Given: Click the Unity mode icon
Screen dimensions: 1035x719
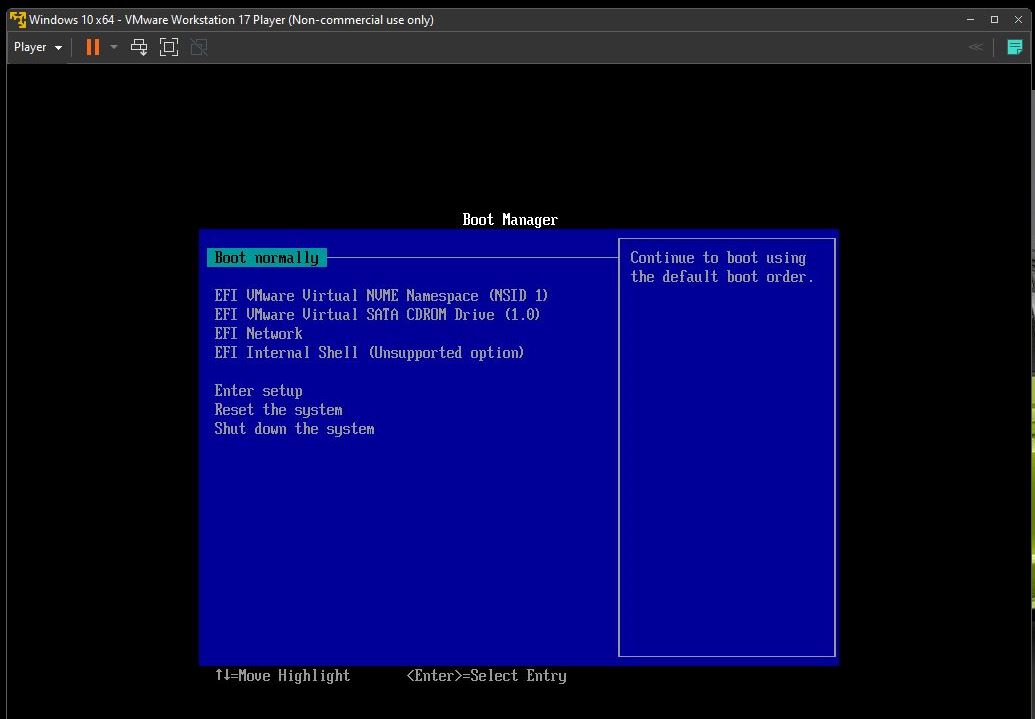Looking at the screenshot, I should (x=199, y=47).
